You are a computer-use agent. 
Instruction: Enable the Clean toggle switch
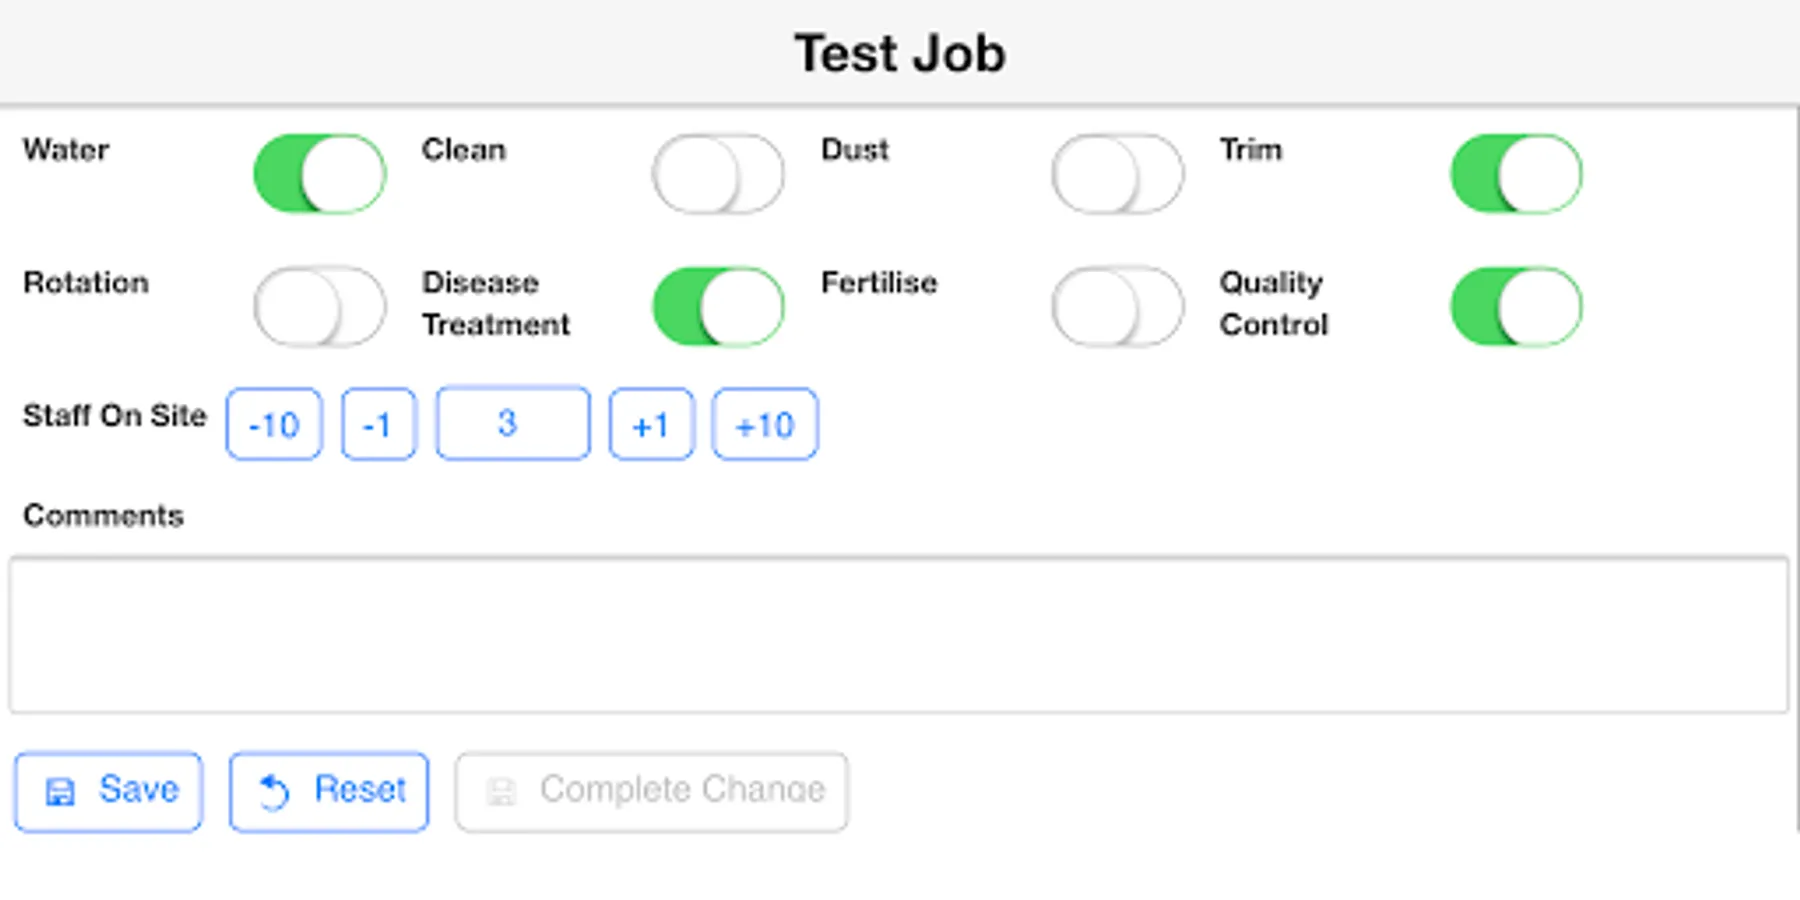[x=718, y=174]
